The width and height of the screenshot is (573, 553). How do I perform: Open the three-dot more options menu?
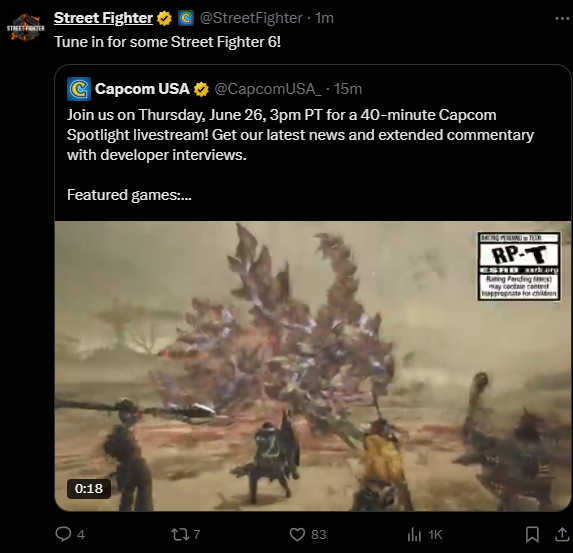click(562, 18)
